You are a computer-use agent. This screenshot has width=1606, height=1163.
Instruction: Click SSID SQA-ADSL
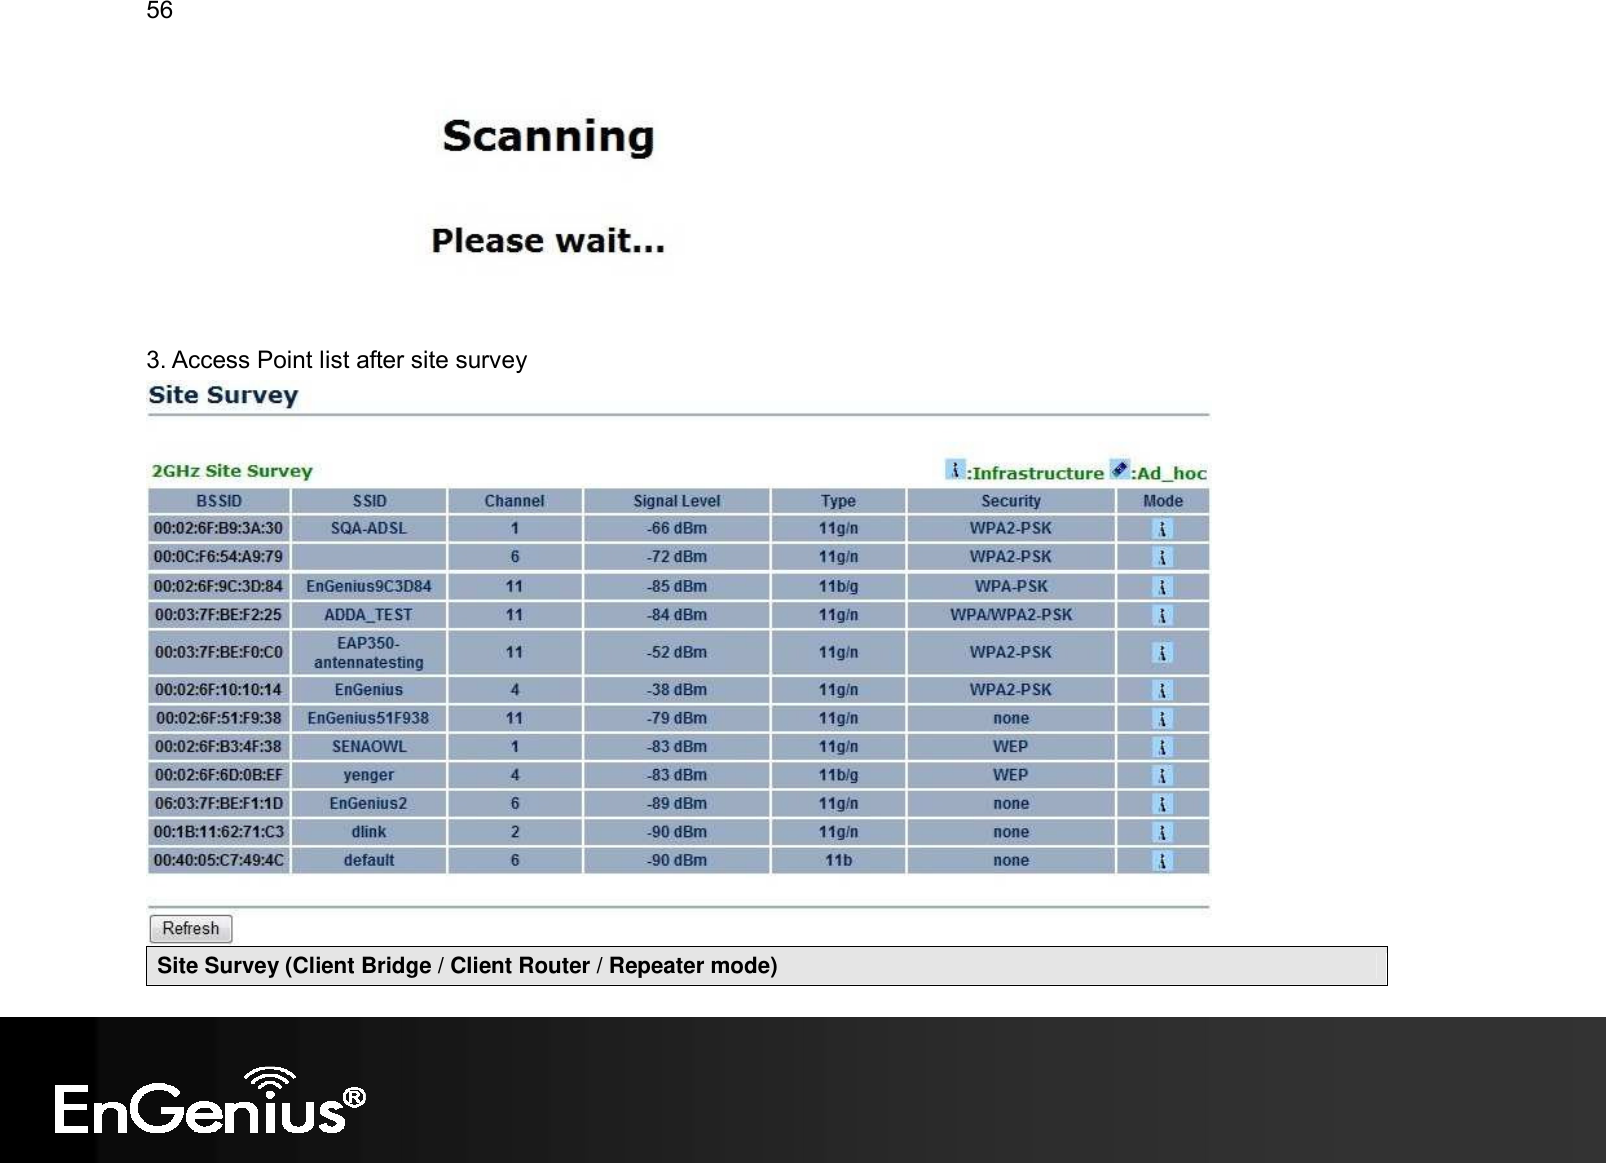click(369, 528)
